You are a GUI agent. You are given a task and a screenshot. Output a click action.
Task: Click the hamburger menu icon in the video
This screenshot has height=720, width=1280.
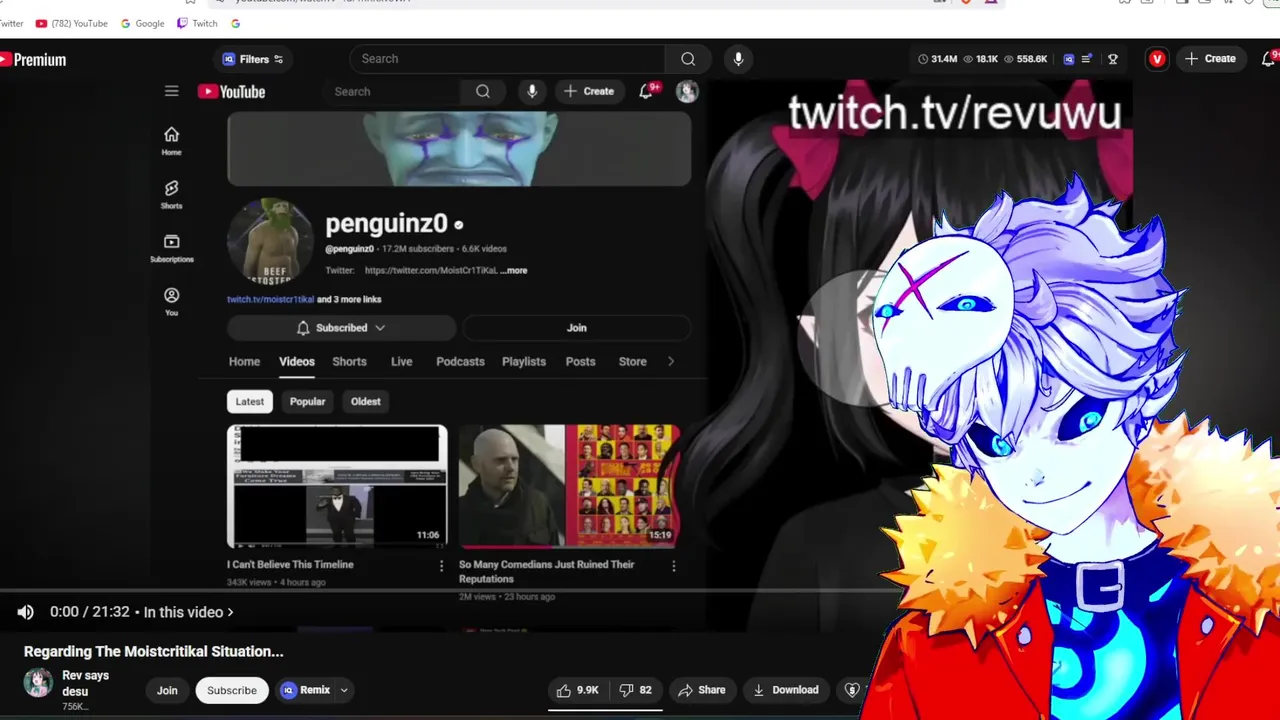pos(172,91)
